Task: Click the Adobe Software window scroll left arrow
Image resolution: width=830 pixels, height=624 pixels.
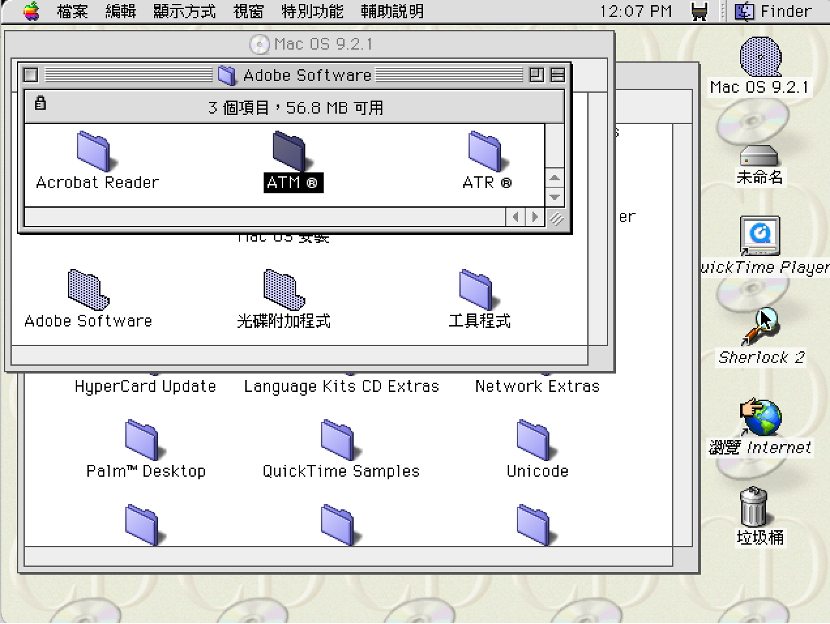Action: [x=515, y=217]
